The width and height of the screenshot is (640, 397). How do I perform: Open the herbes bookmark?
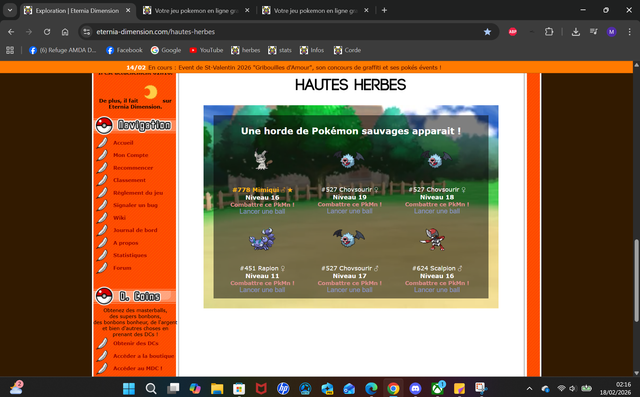click(245, 50)
